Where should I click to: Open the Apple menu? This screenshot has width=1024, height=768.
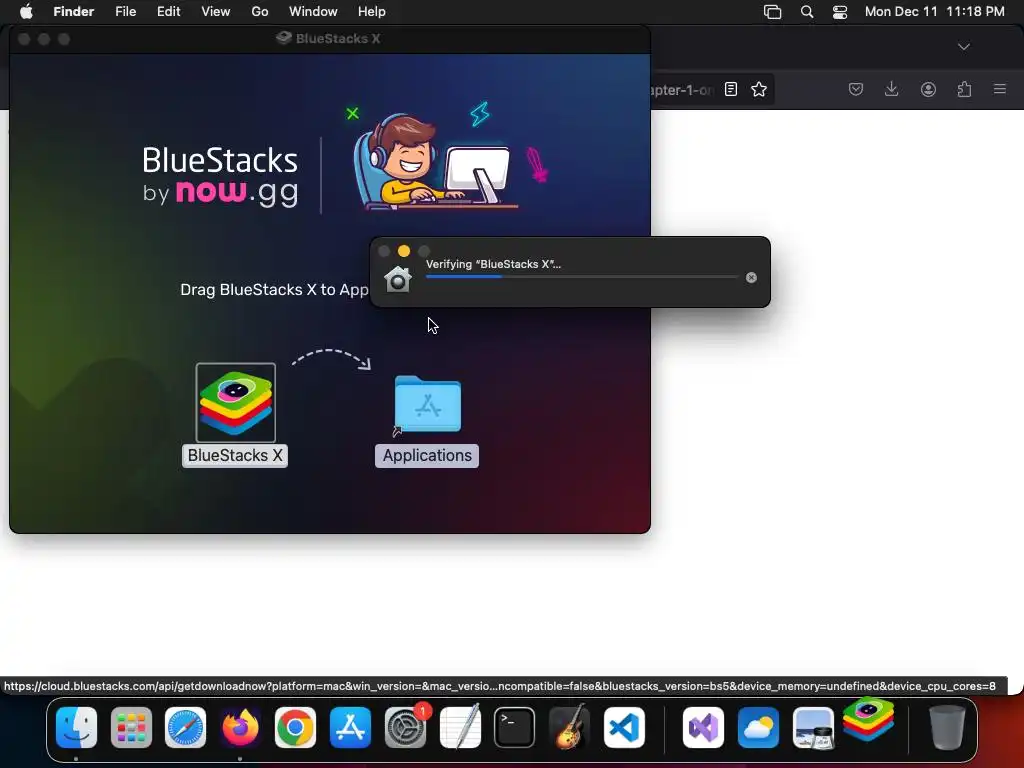click(x=26, y=12)
